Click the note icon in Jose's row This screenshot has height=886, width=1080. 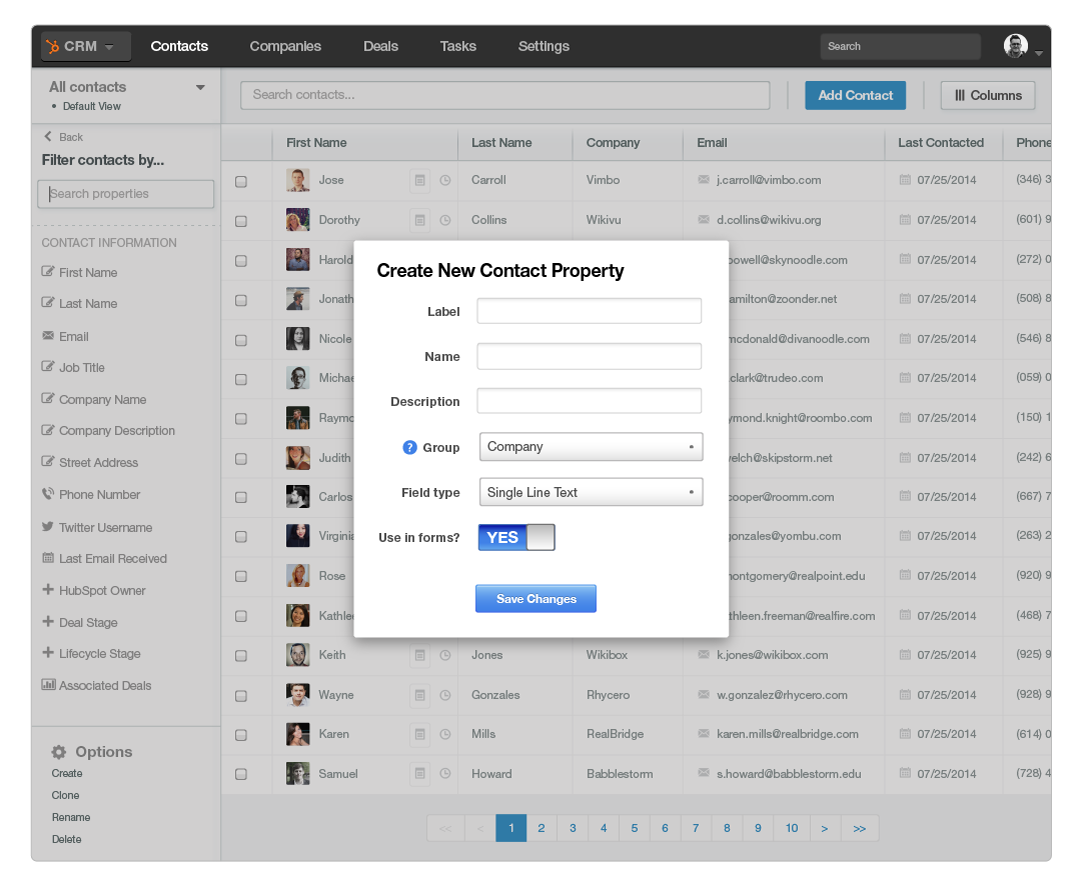click(420, 180)
